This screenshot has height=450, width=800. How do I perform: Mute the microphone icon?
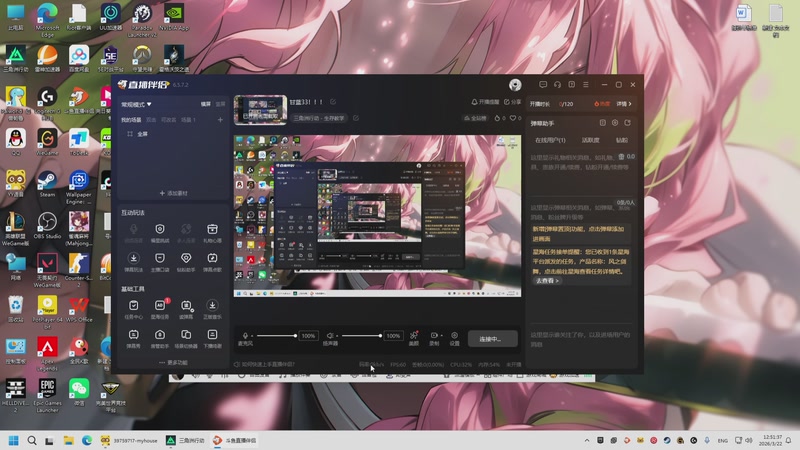(245, 335)
